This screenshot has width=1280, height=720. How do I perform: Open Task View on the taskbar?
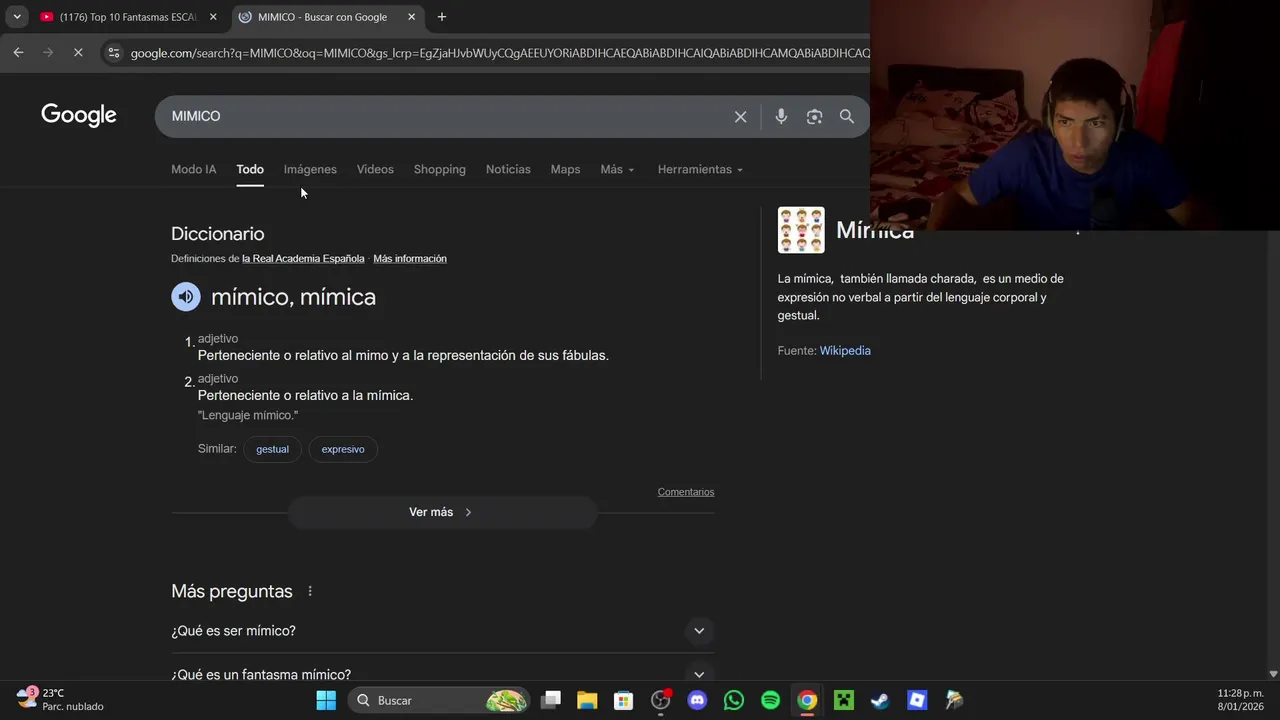coord(550,700)
